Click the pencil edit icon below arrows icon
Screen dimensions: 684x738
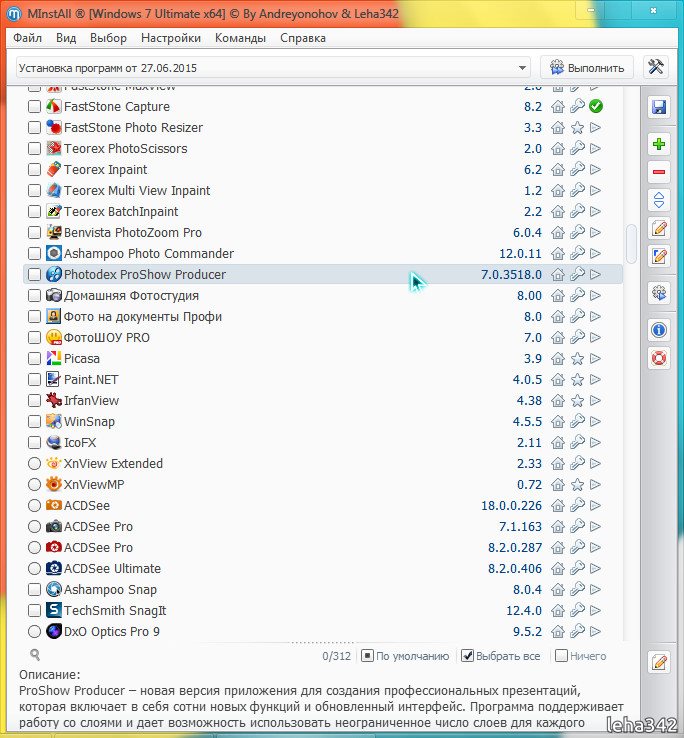click(659, 228)
